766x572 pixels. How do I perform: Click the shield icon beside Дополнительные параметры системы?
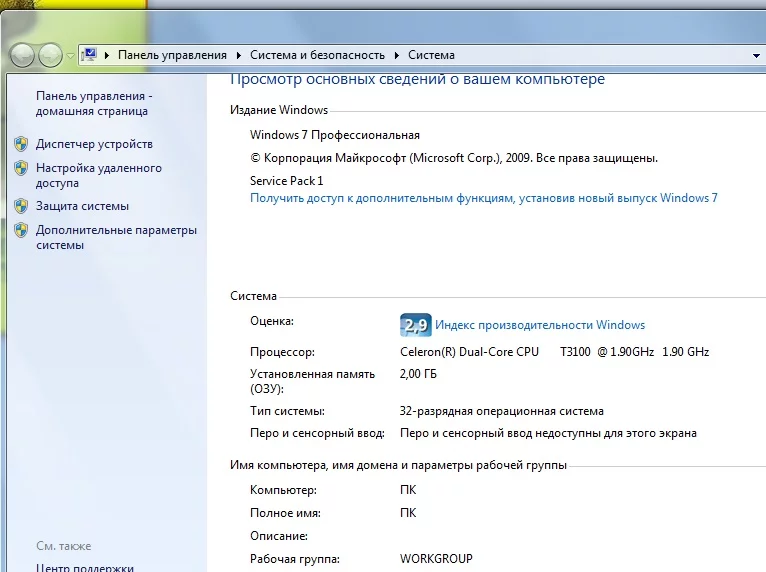coord(21,230)
